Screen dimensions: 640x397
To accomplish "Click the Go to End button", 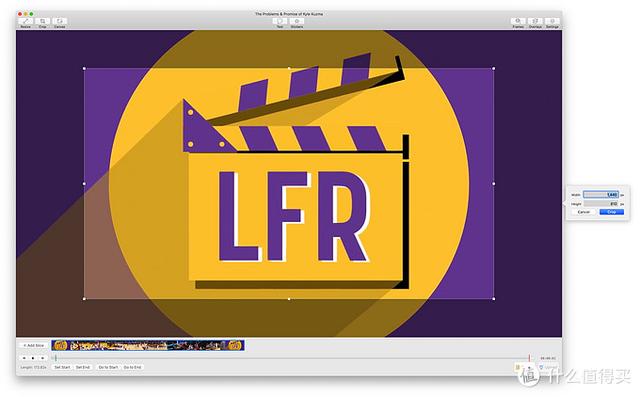I will coord(132,367).
